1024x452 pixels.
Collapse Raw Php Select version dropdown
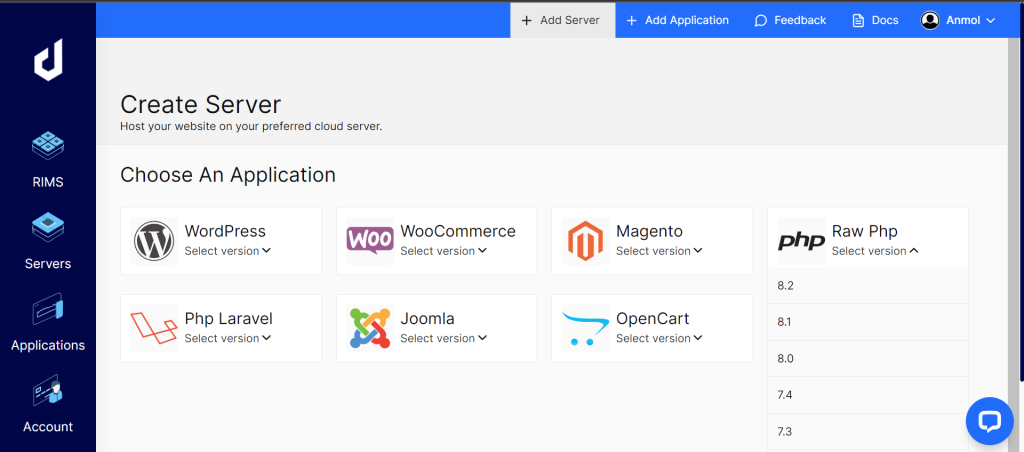(875, 251)
